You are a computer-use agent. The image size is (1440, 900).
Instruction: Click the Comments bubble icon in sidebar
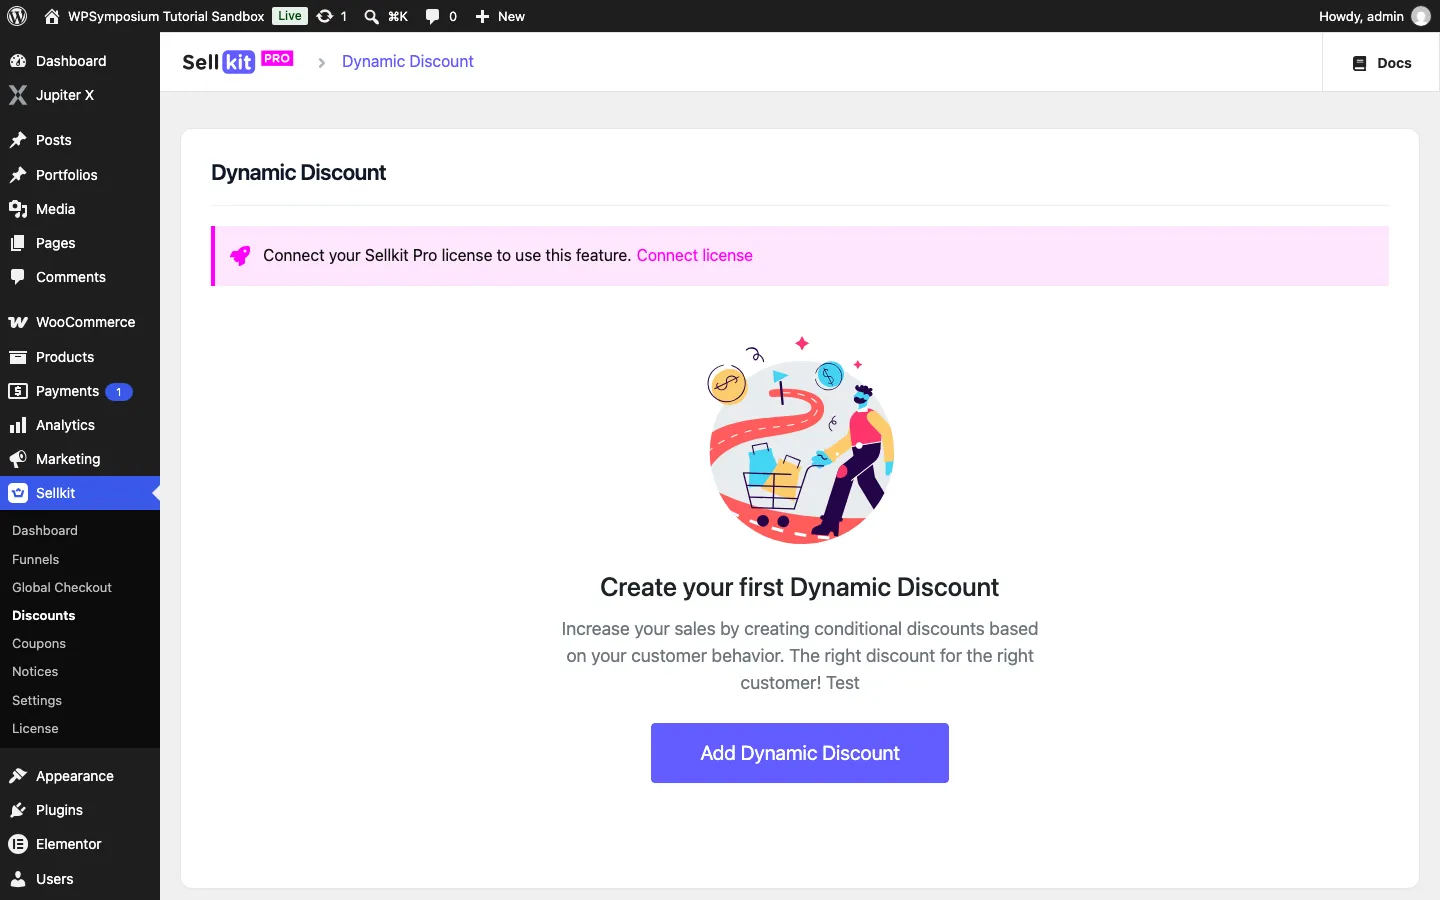tap(18, 277)
